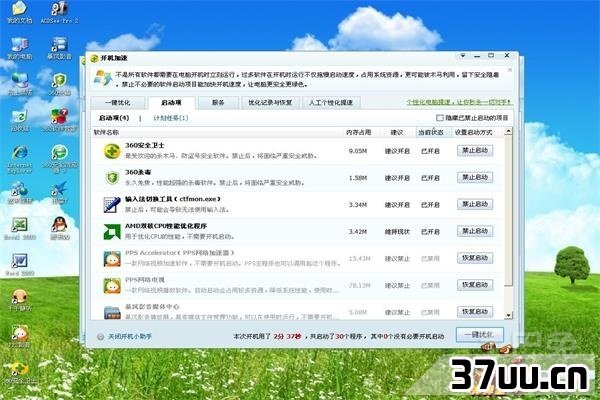Click the PPS Accelerator row icon

tap(112, 259)
